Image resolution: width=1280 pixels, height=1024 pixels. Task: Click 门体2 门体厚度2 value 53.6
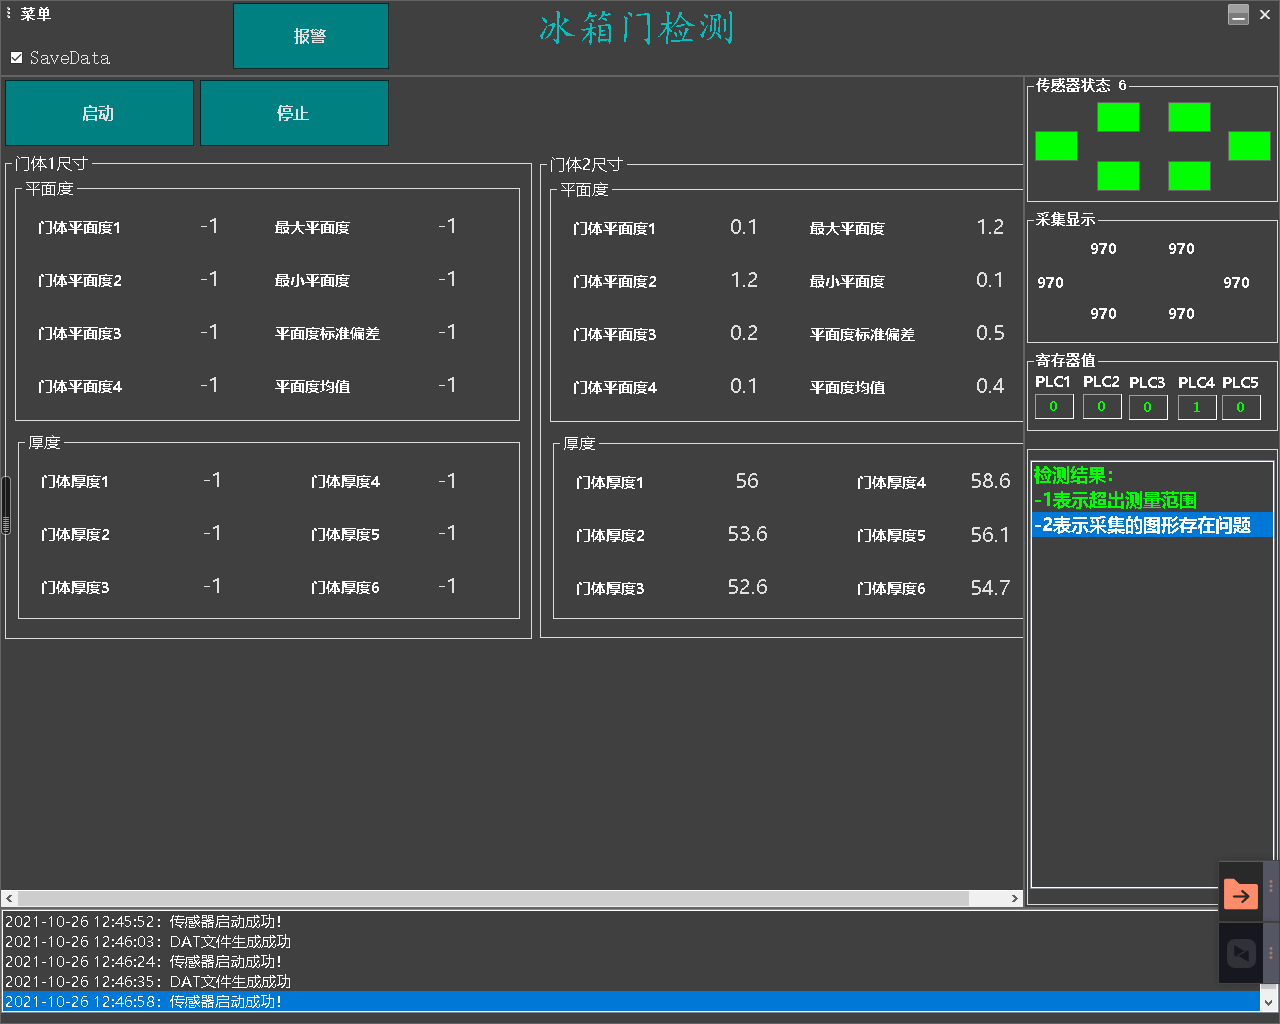[x=747, y=534]
